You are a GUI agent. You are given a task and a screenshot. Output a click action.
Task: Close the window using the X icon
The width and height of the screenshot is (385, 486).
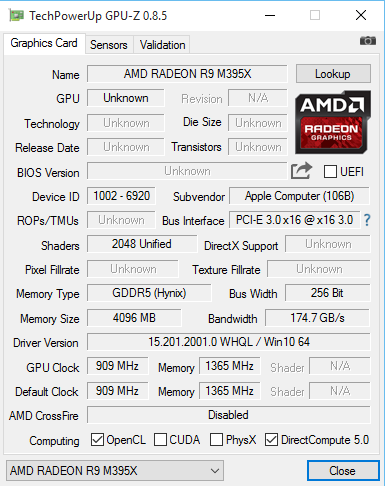point(361,15)
